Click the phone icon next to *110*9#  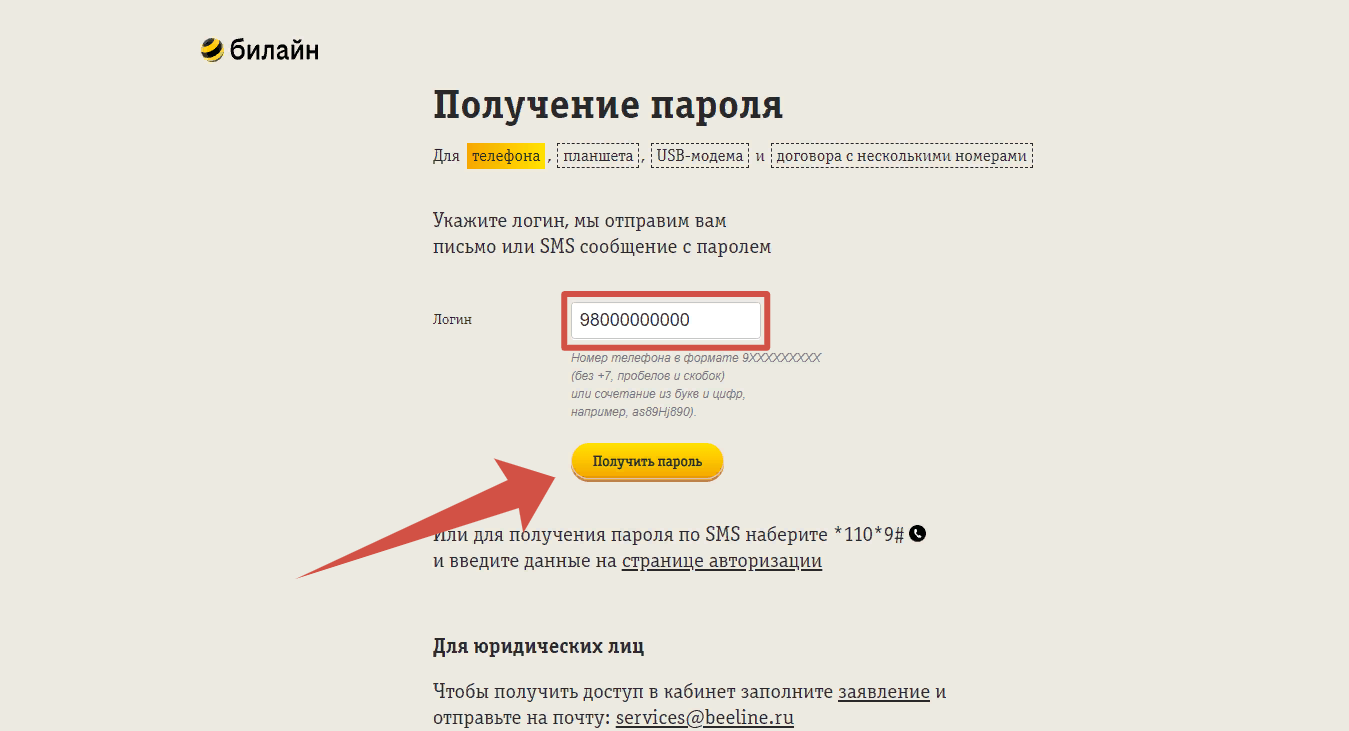pos(917,534)
